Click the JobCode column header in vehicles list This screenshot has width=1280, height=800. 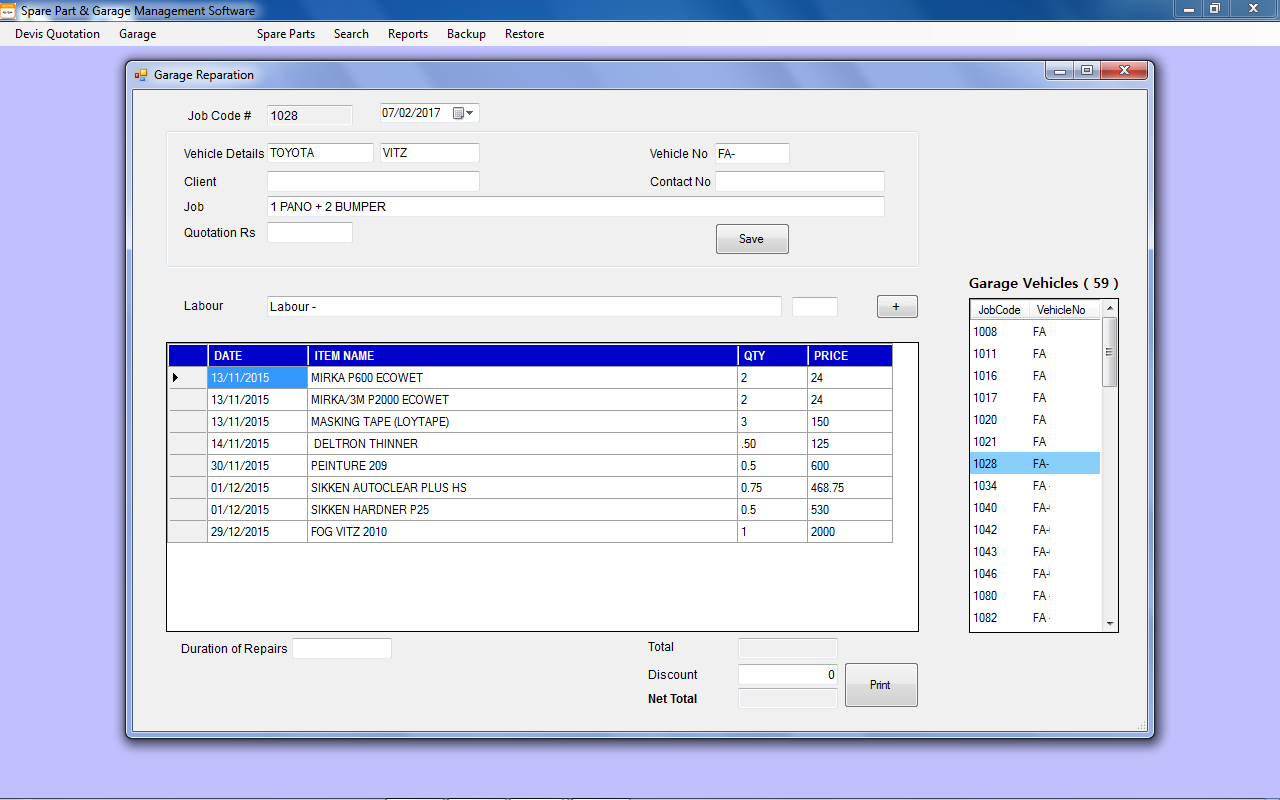tap(1000, 310)
